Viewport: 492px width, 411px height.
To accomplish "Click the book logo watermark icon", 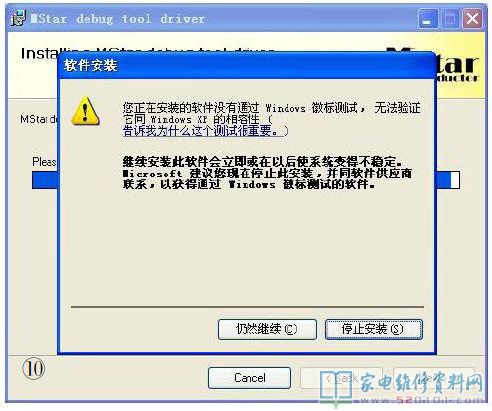I will tap(336, 388).
